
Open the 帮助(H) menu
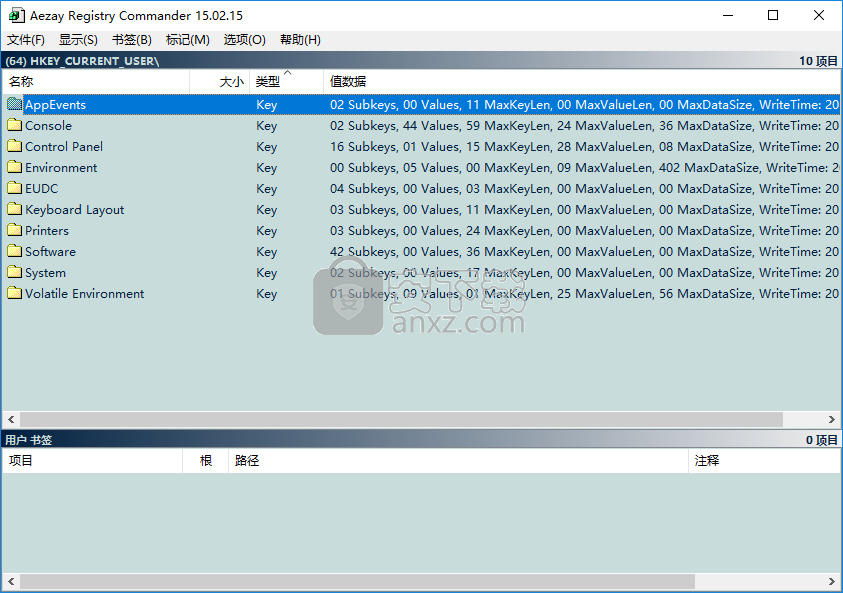[x=301, y=40]
